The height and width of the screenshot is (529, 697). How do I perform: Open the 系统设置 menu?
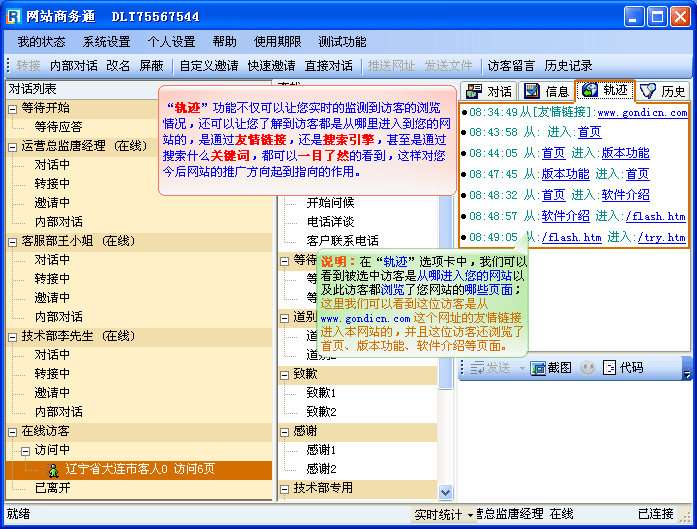(106, 42)
